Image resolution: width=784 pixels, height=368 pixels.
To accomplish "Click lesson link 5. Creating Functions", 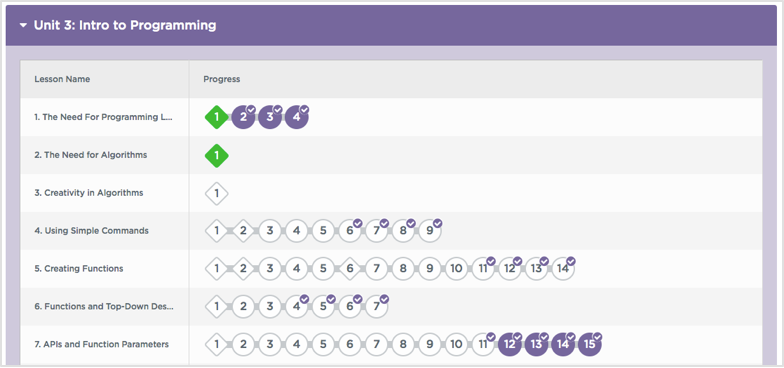I will point(78,269).
